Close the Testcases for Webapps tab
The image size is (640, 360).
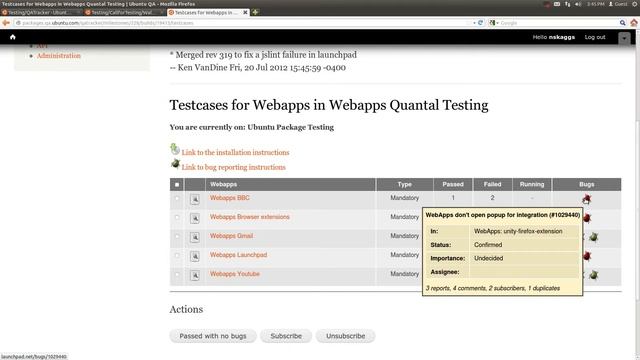coord(245,12)
